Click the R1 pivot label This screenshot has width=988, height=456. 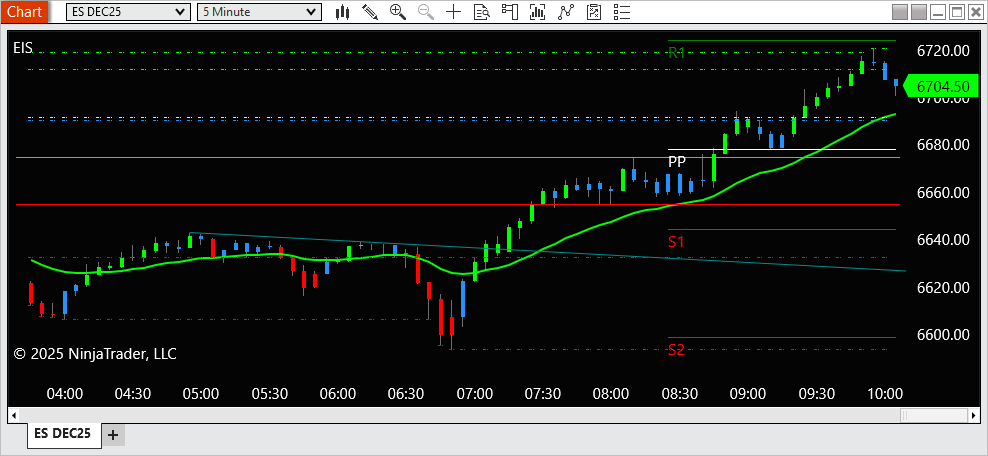[x=676, y=53]
